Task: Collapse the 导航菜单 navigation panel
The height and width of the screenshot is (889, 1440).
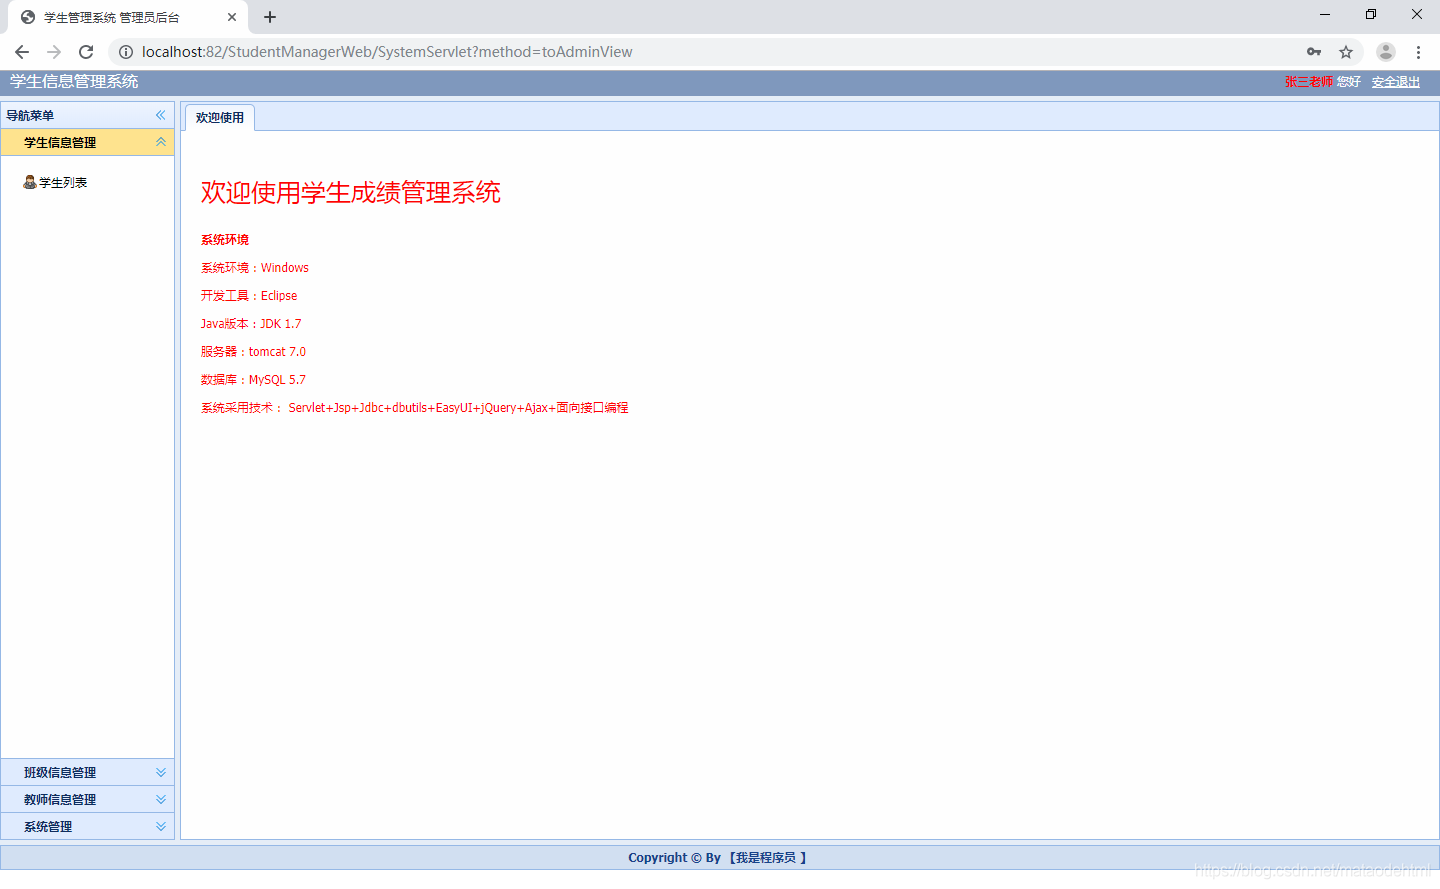Action: (160, 115)
